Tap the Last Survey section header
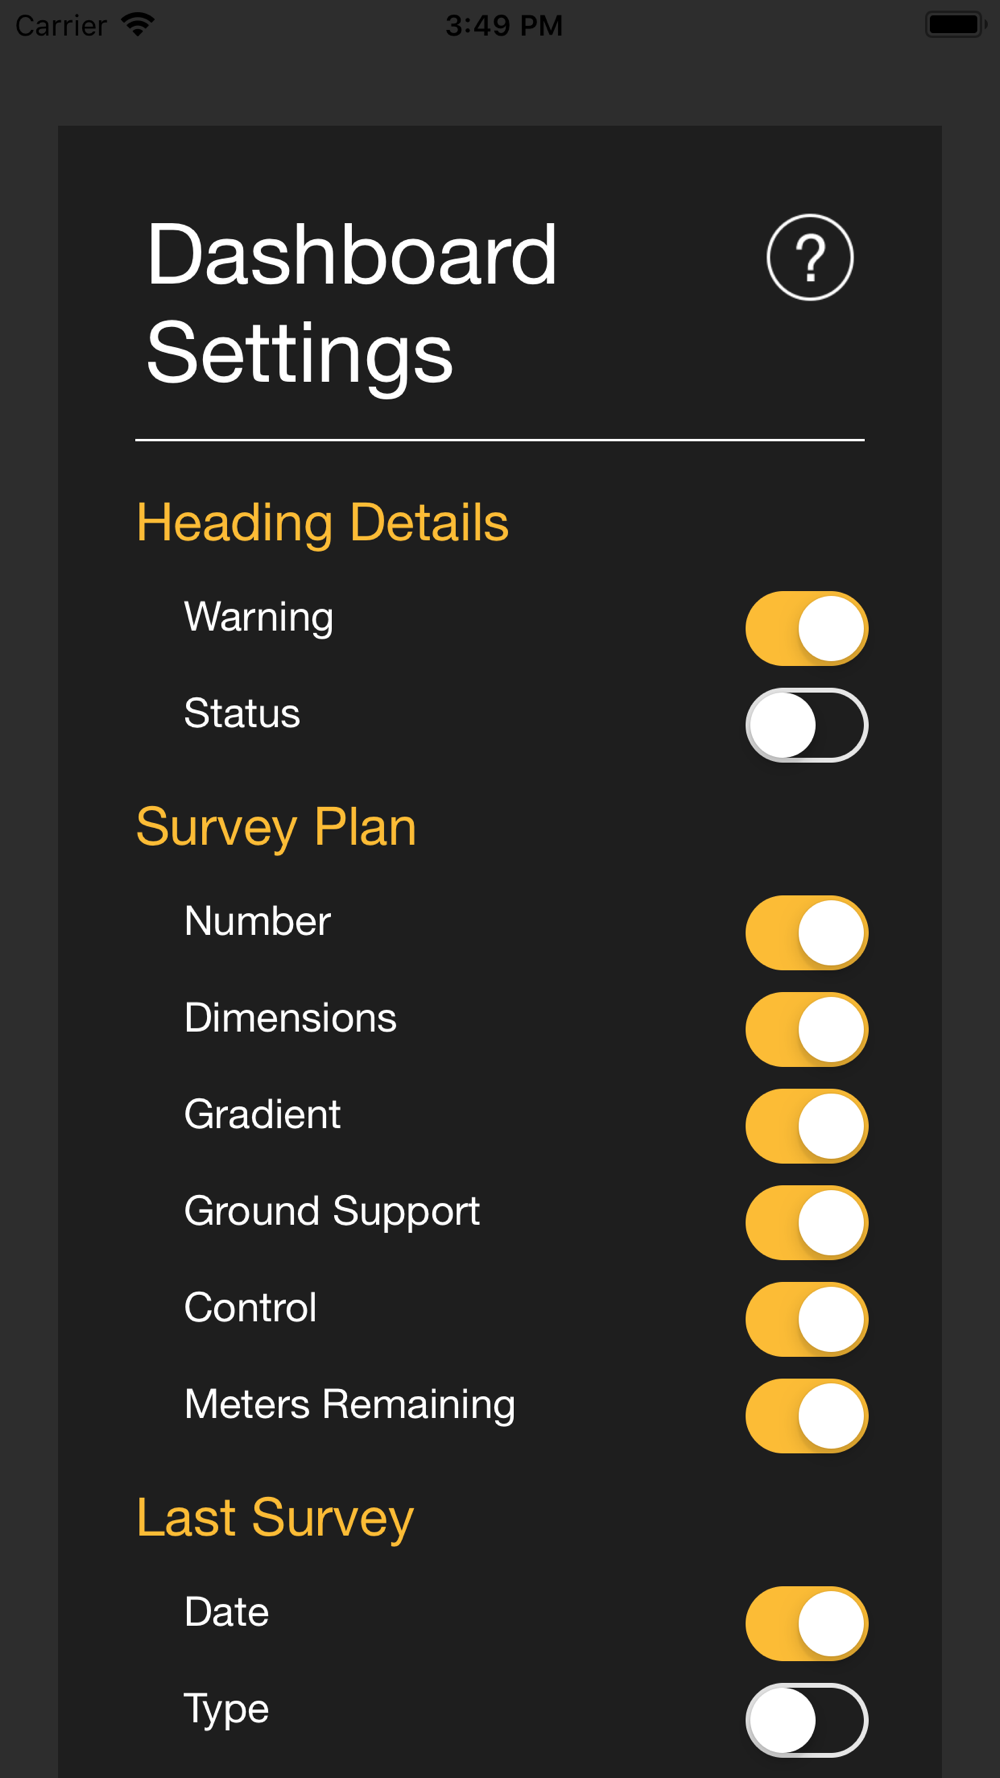The height and width of the screenshot is (1778, 1000). (275, 1518)
